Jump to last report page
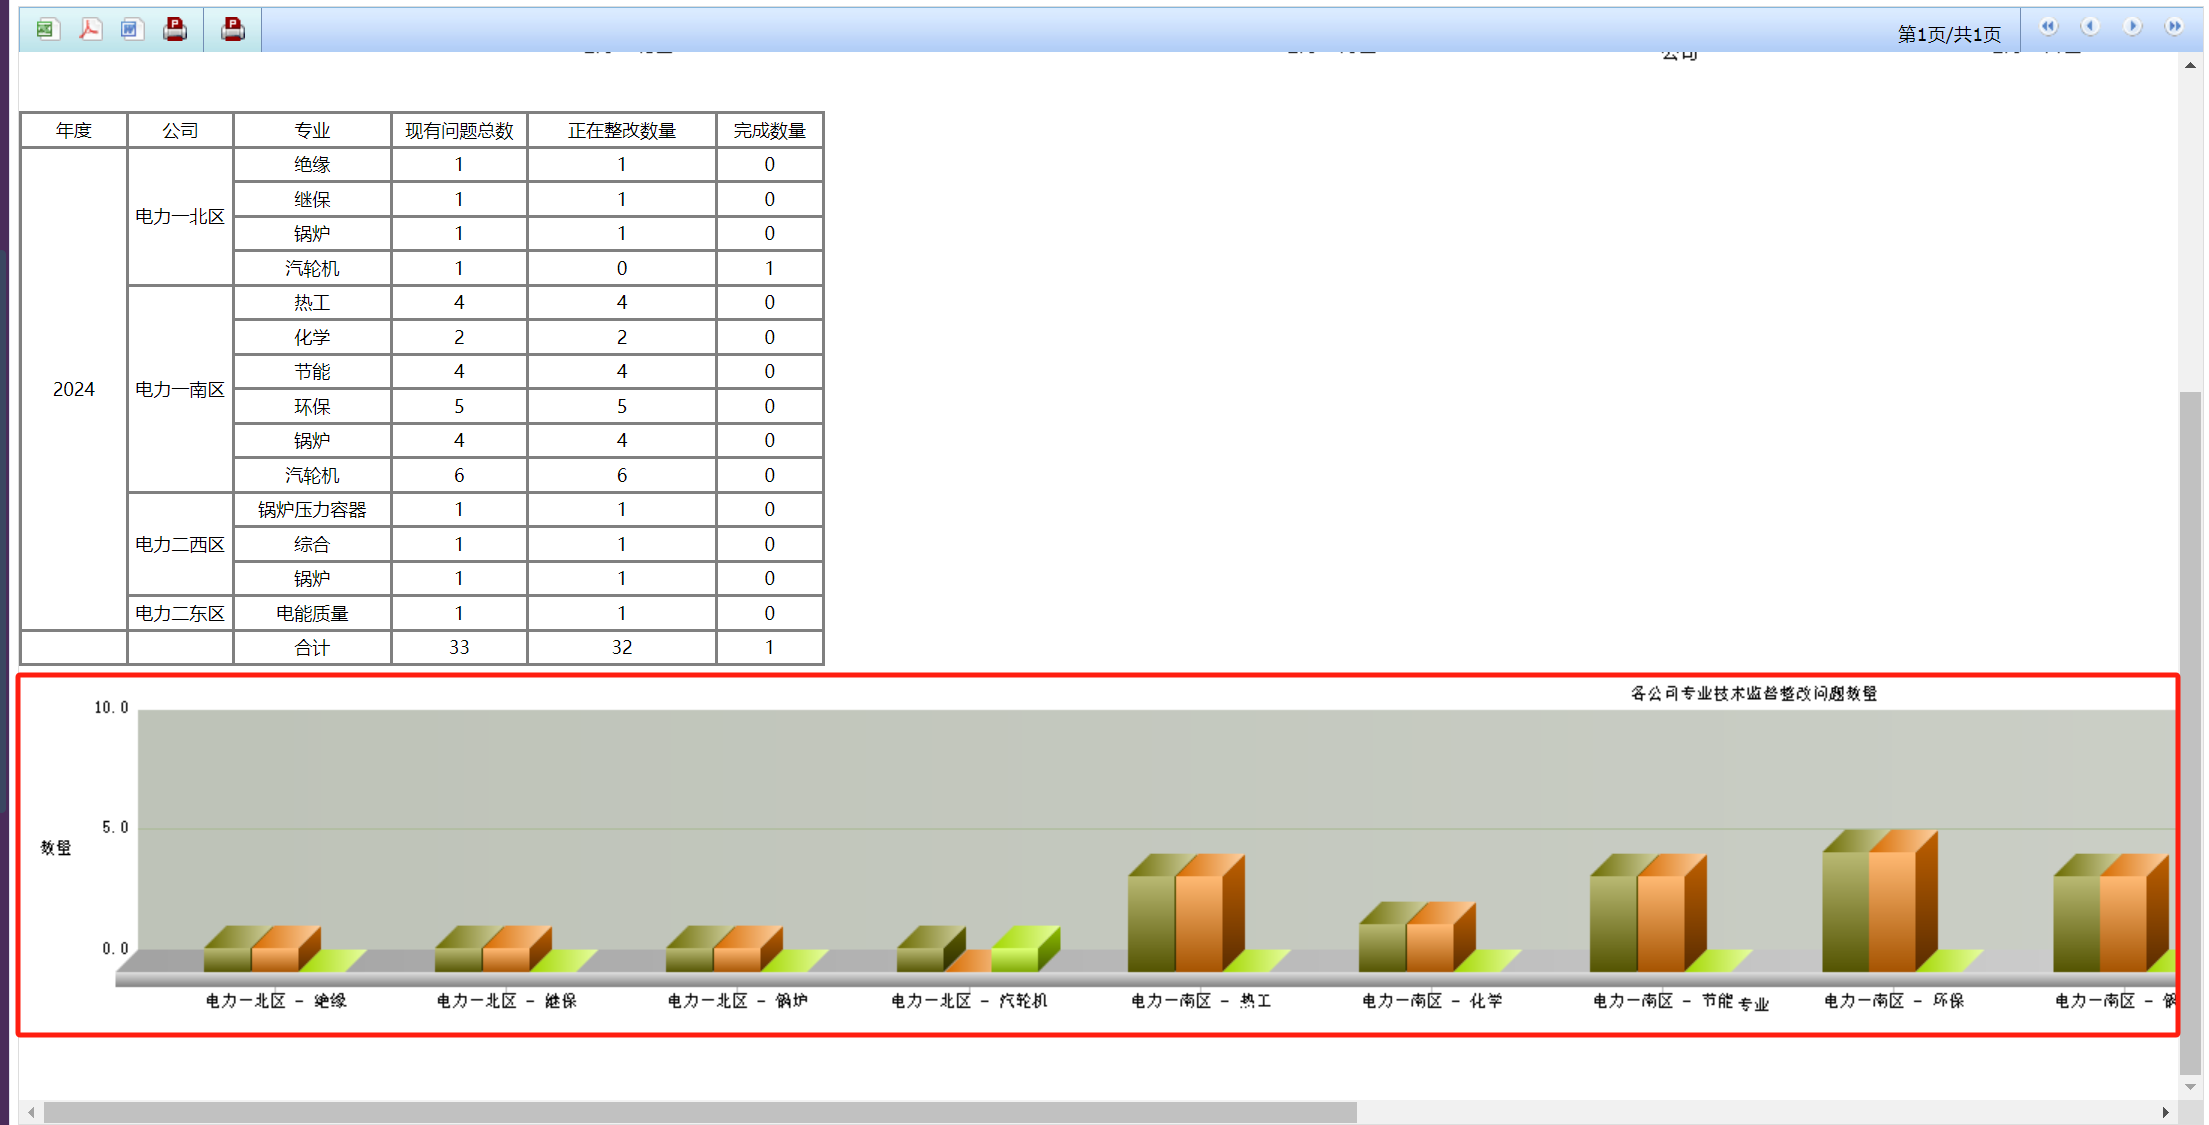2209x1125 pixels. pos(2174,27)
